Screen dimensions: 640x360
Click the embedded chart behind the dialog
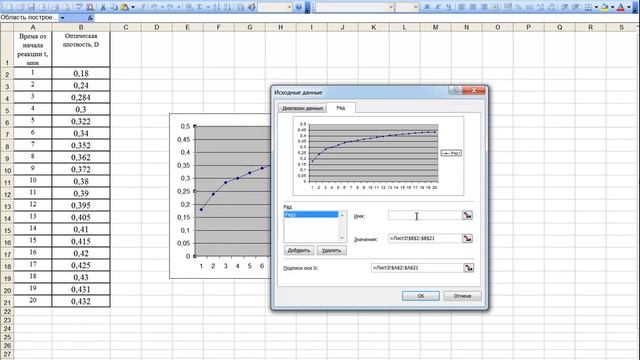click(220, 196)
